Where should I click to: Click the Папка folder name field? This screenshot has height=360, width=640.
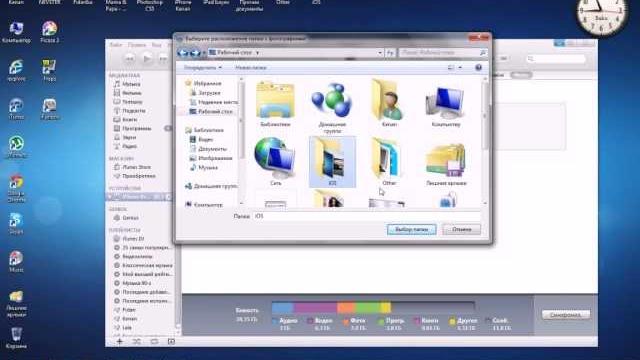pos(367,216)
